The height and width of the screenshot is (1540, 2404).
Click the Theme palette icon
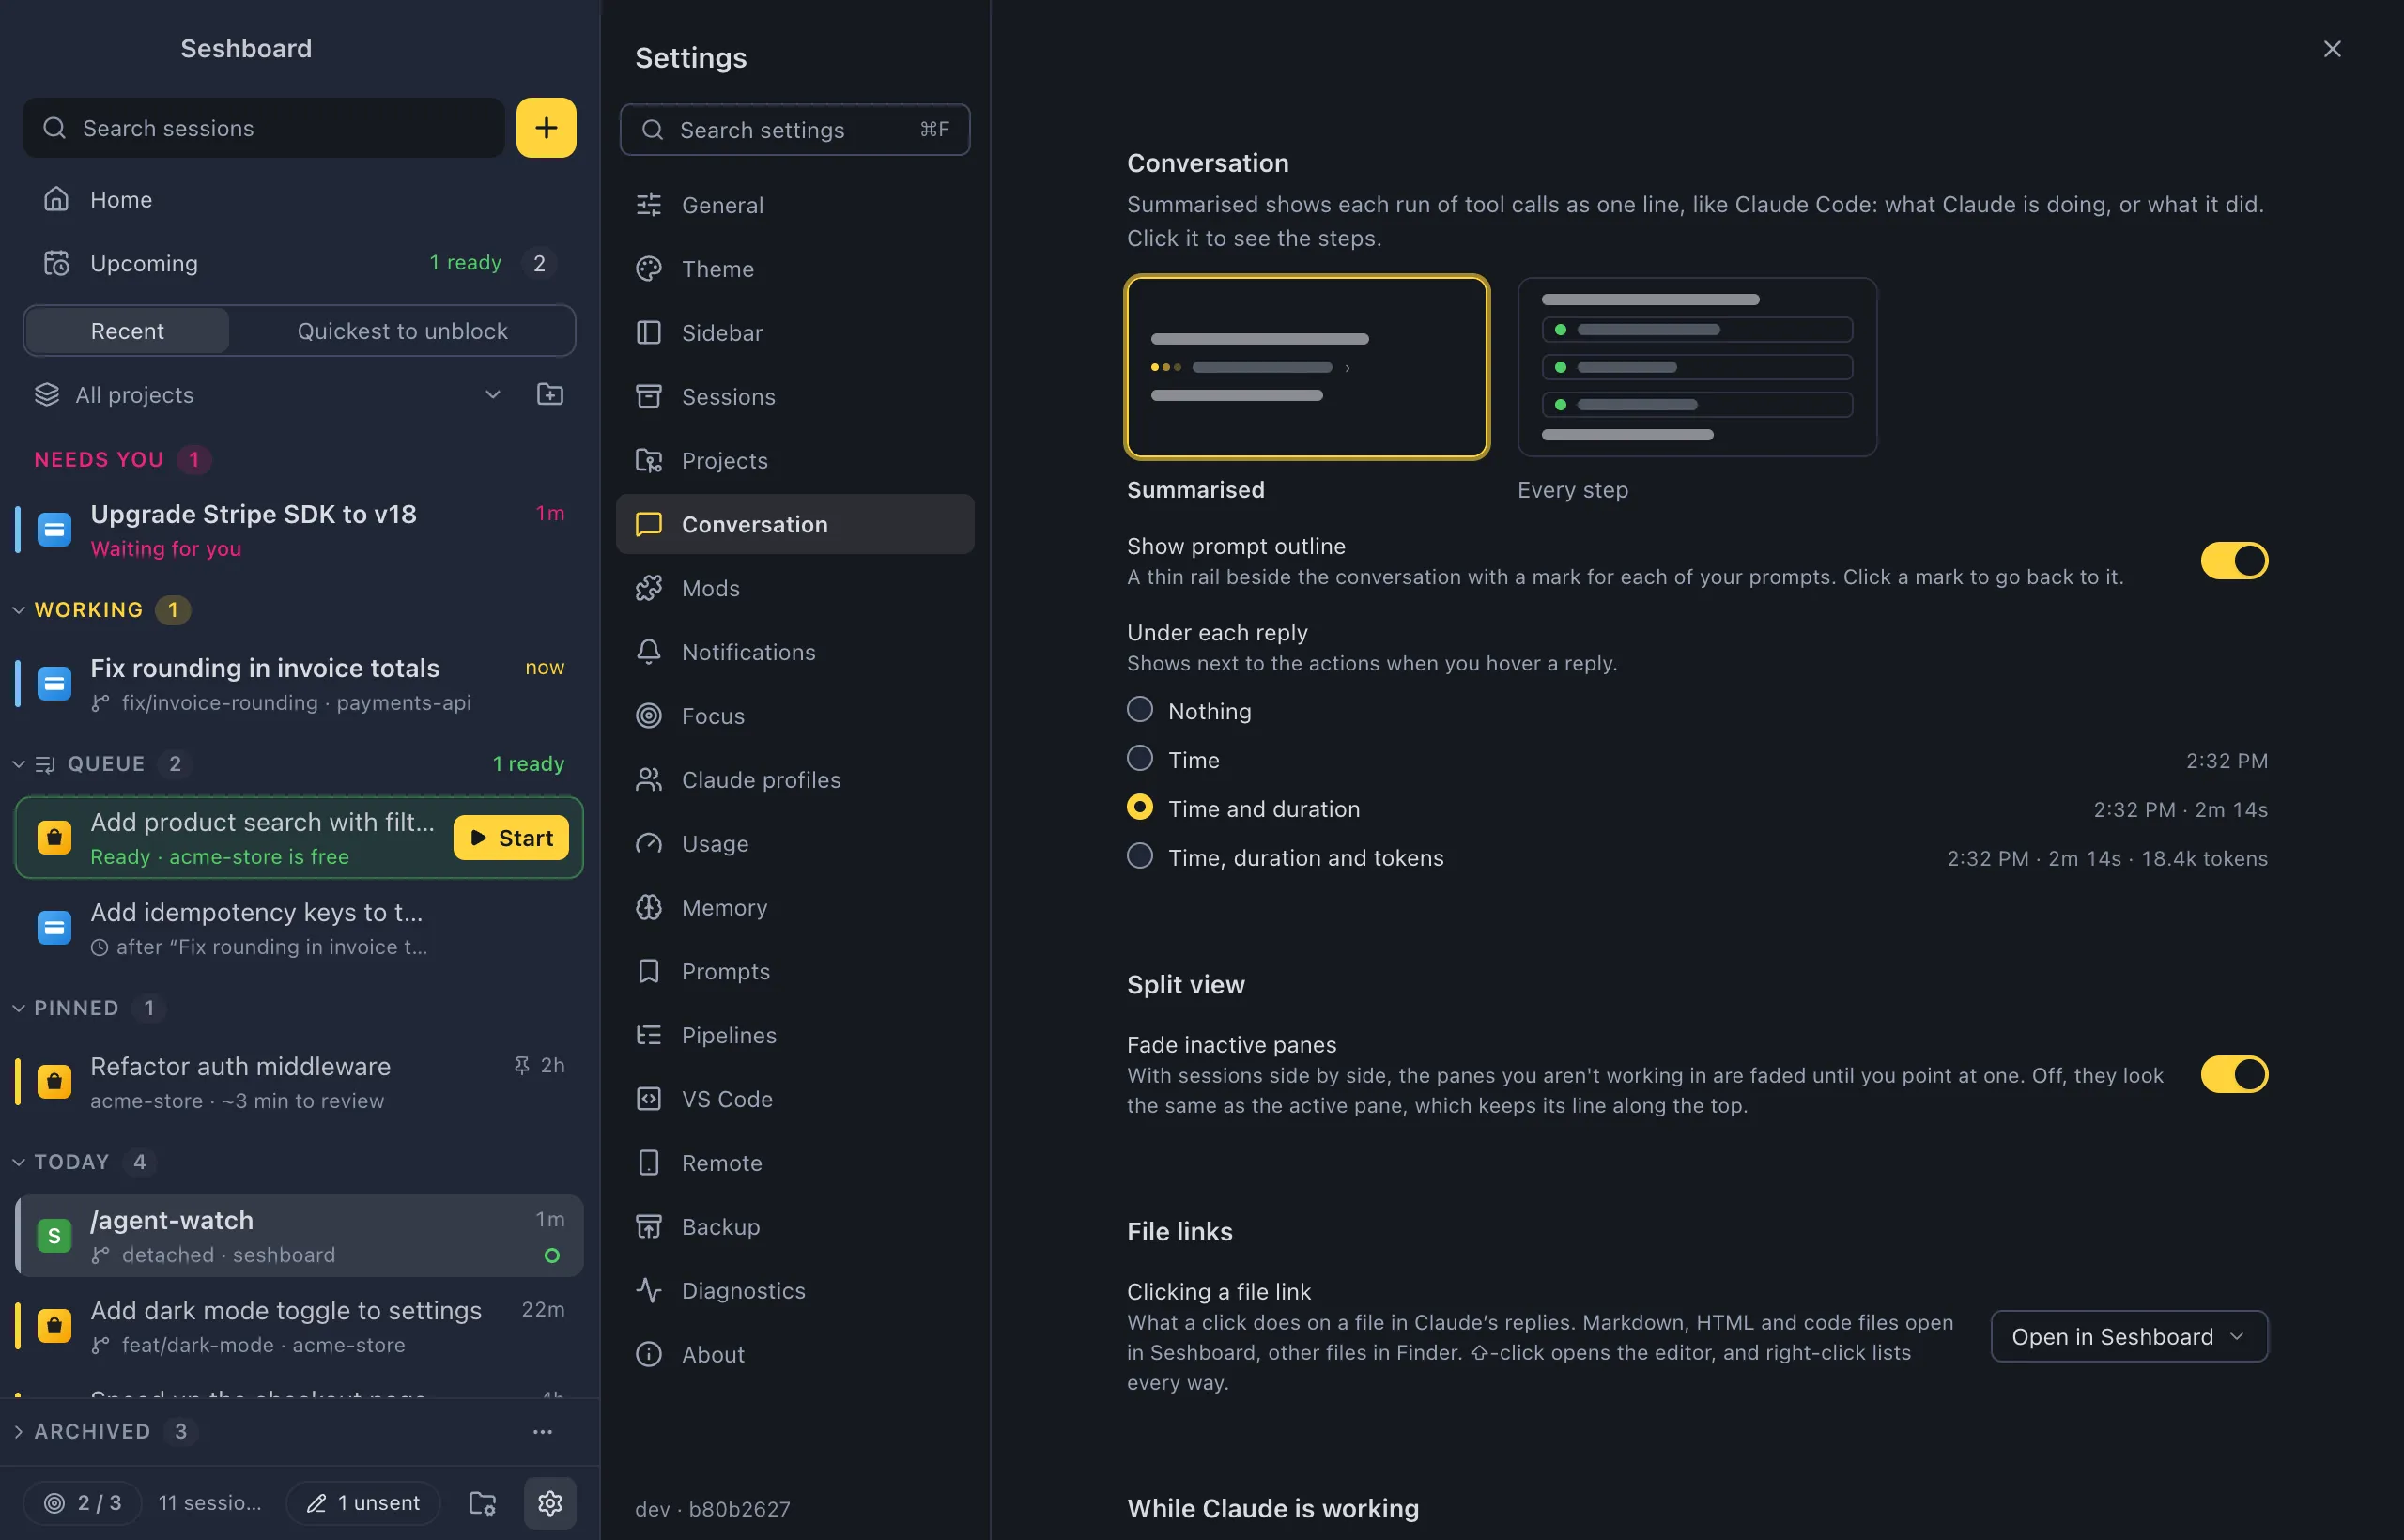pos(649,268)
